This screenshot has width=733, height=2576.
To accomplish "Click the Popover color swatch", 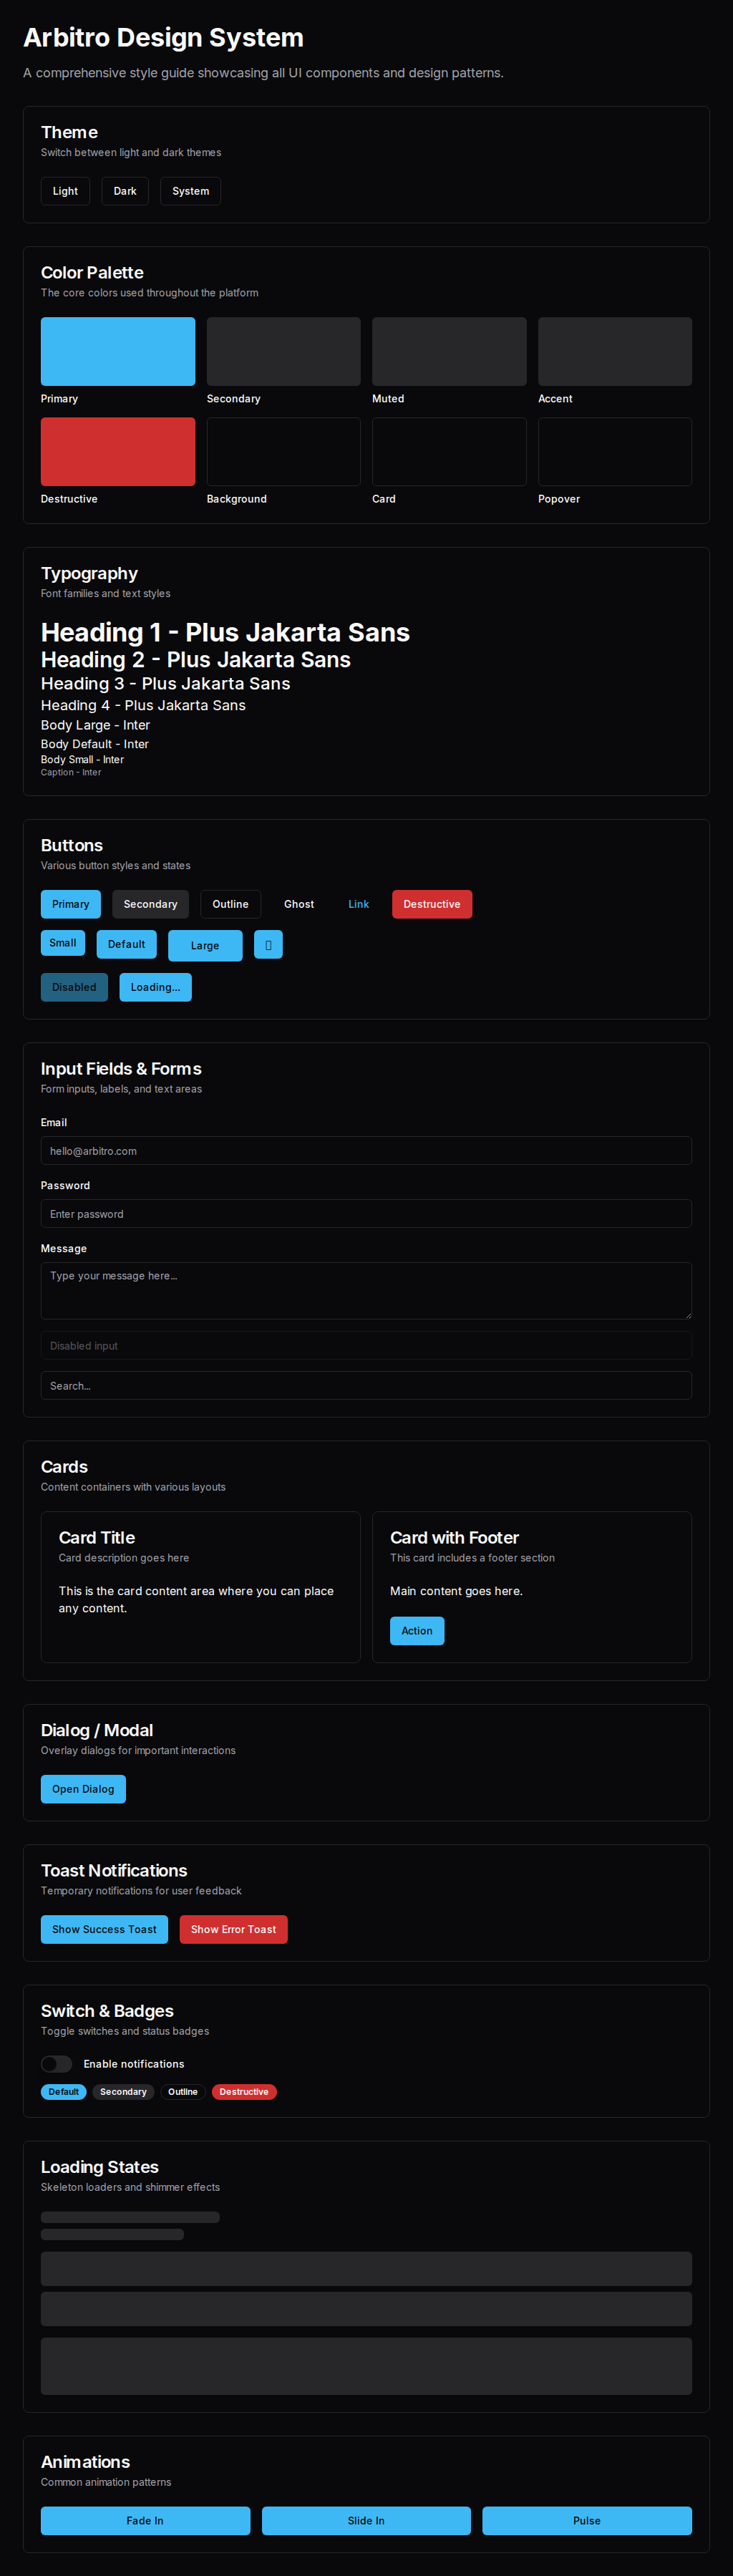I will 615,451.
